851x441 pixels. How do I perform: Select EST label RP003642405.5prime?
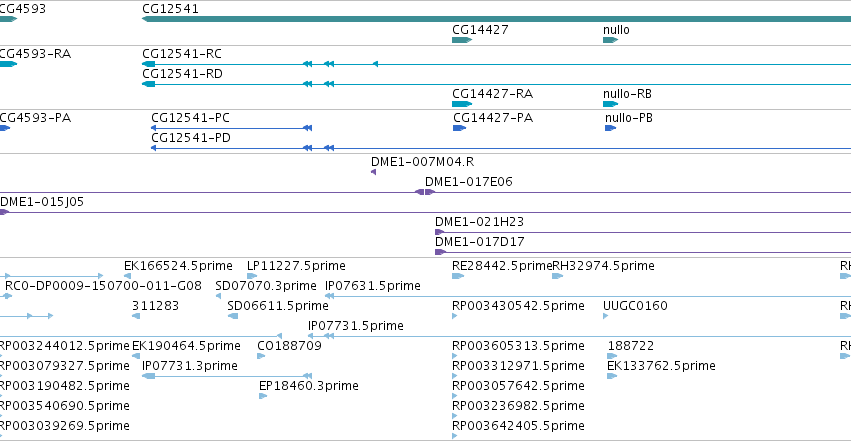[x=518, y=426]
